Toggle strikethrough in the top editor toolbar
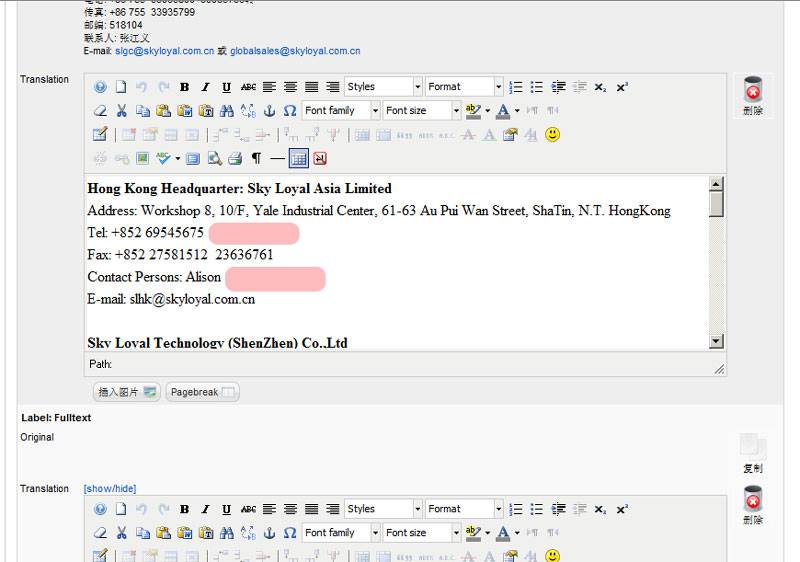Screen dimensions: 800x562 (x=248, y=87)
